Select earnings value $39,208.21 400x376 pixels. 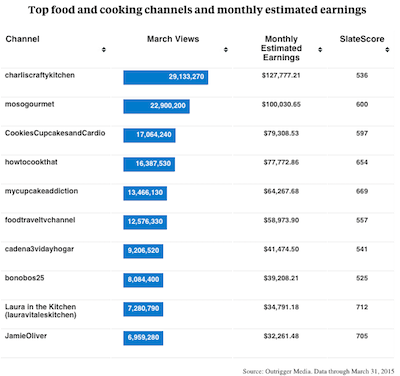click(281, 278)
